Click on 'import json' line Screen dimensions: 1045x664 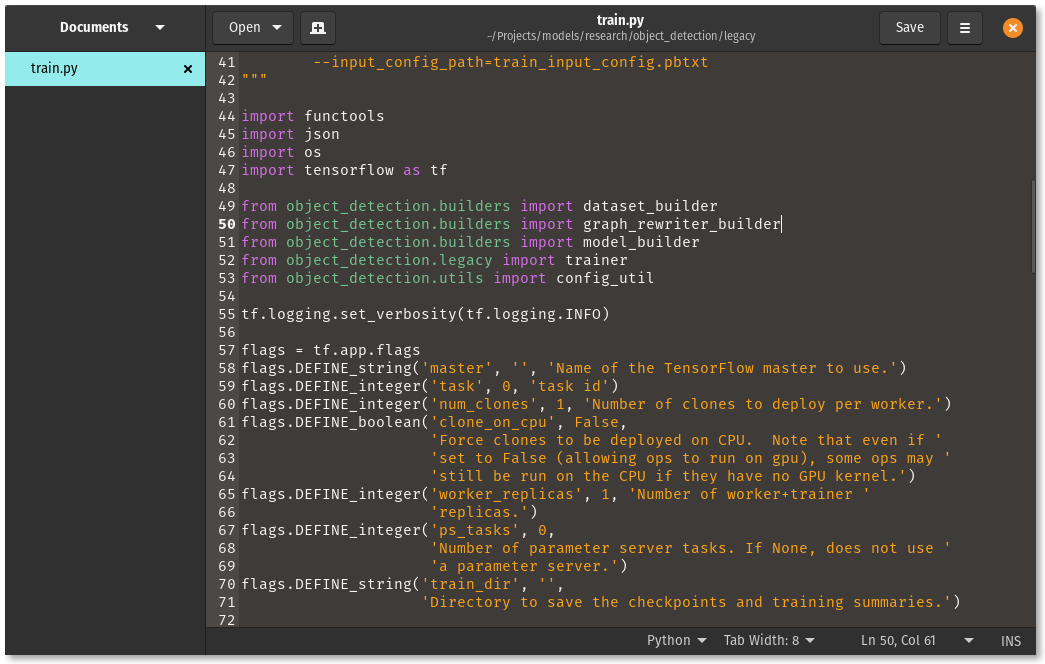tap(291, 134)
